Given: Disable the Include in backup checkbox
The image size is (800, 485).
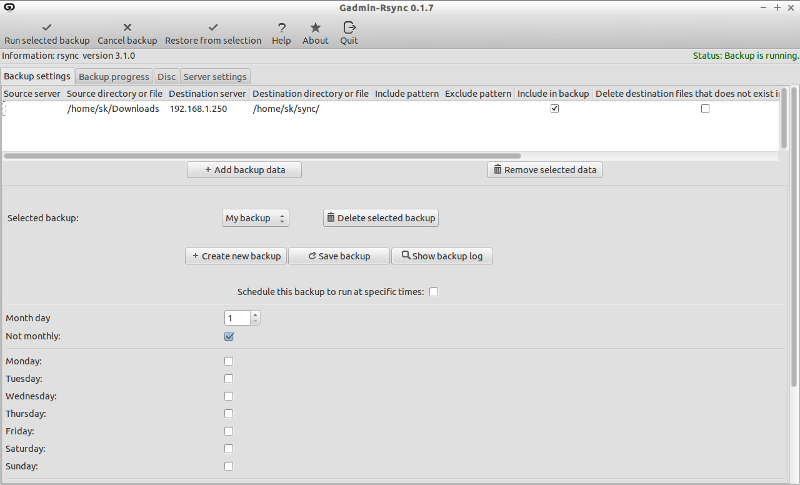Looking at the screenshot, I should [555, 109].
